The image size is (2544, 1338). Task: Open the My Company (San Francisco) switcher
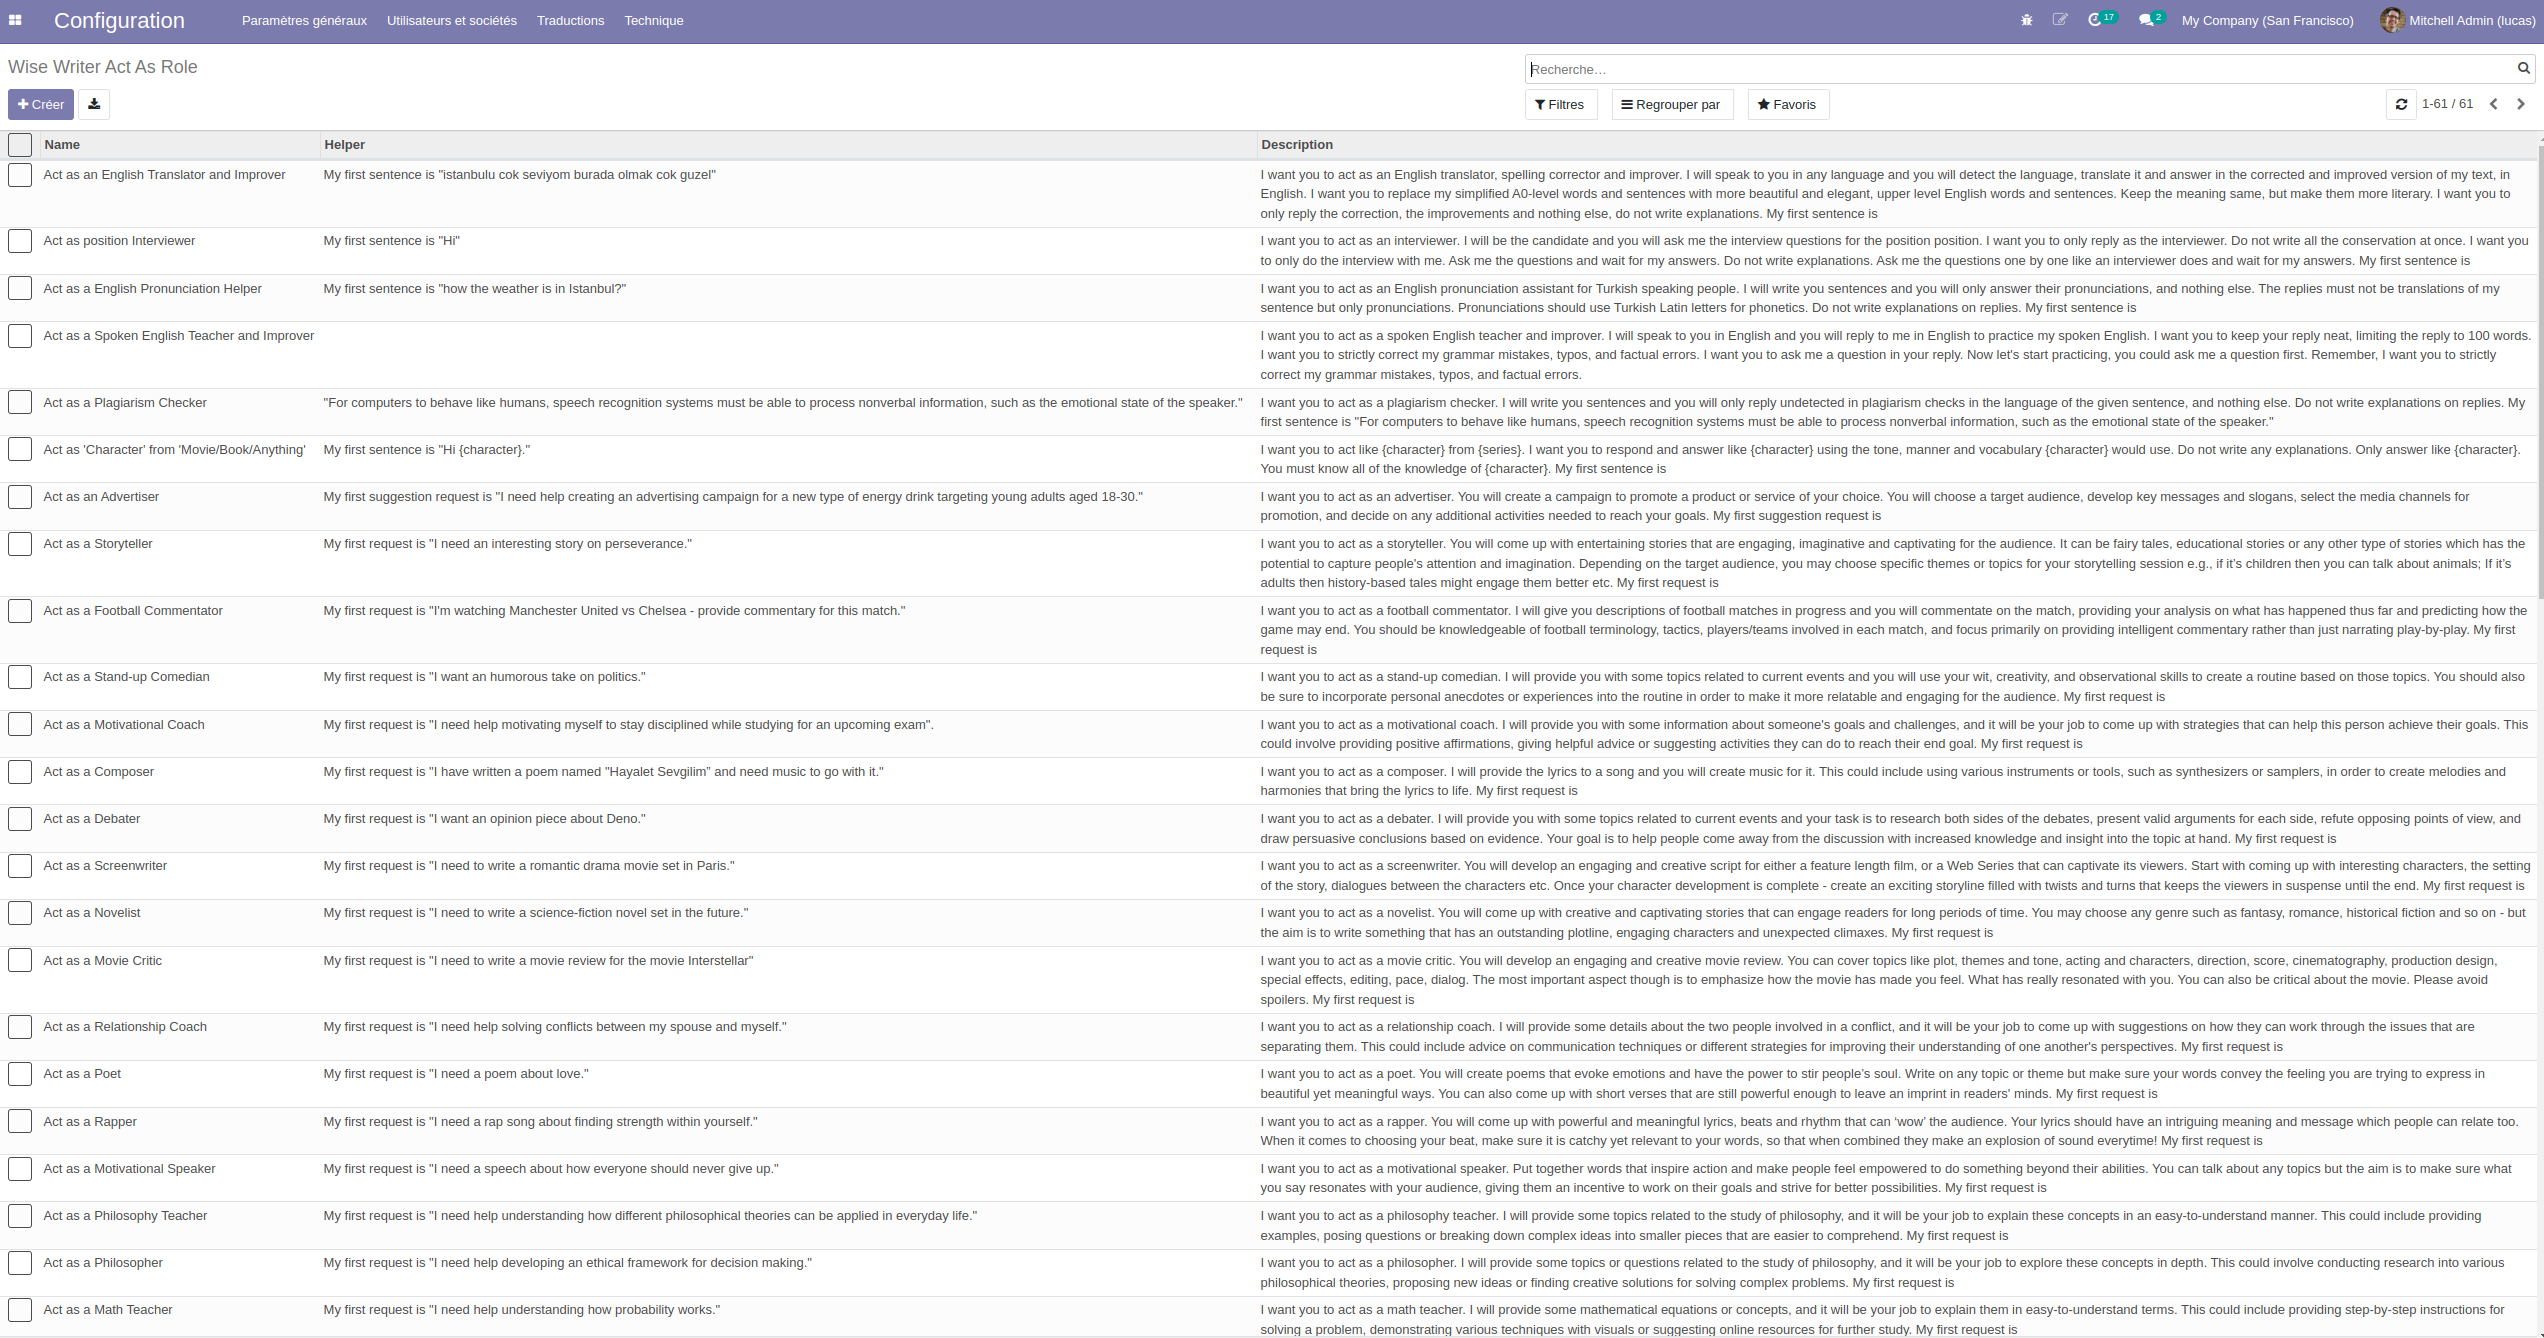pyautogui.click(x=2267, y=20)
